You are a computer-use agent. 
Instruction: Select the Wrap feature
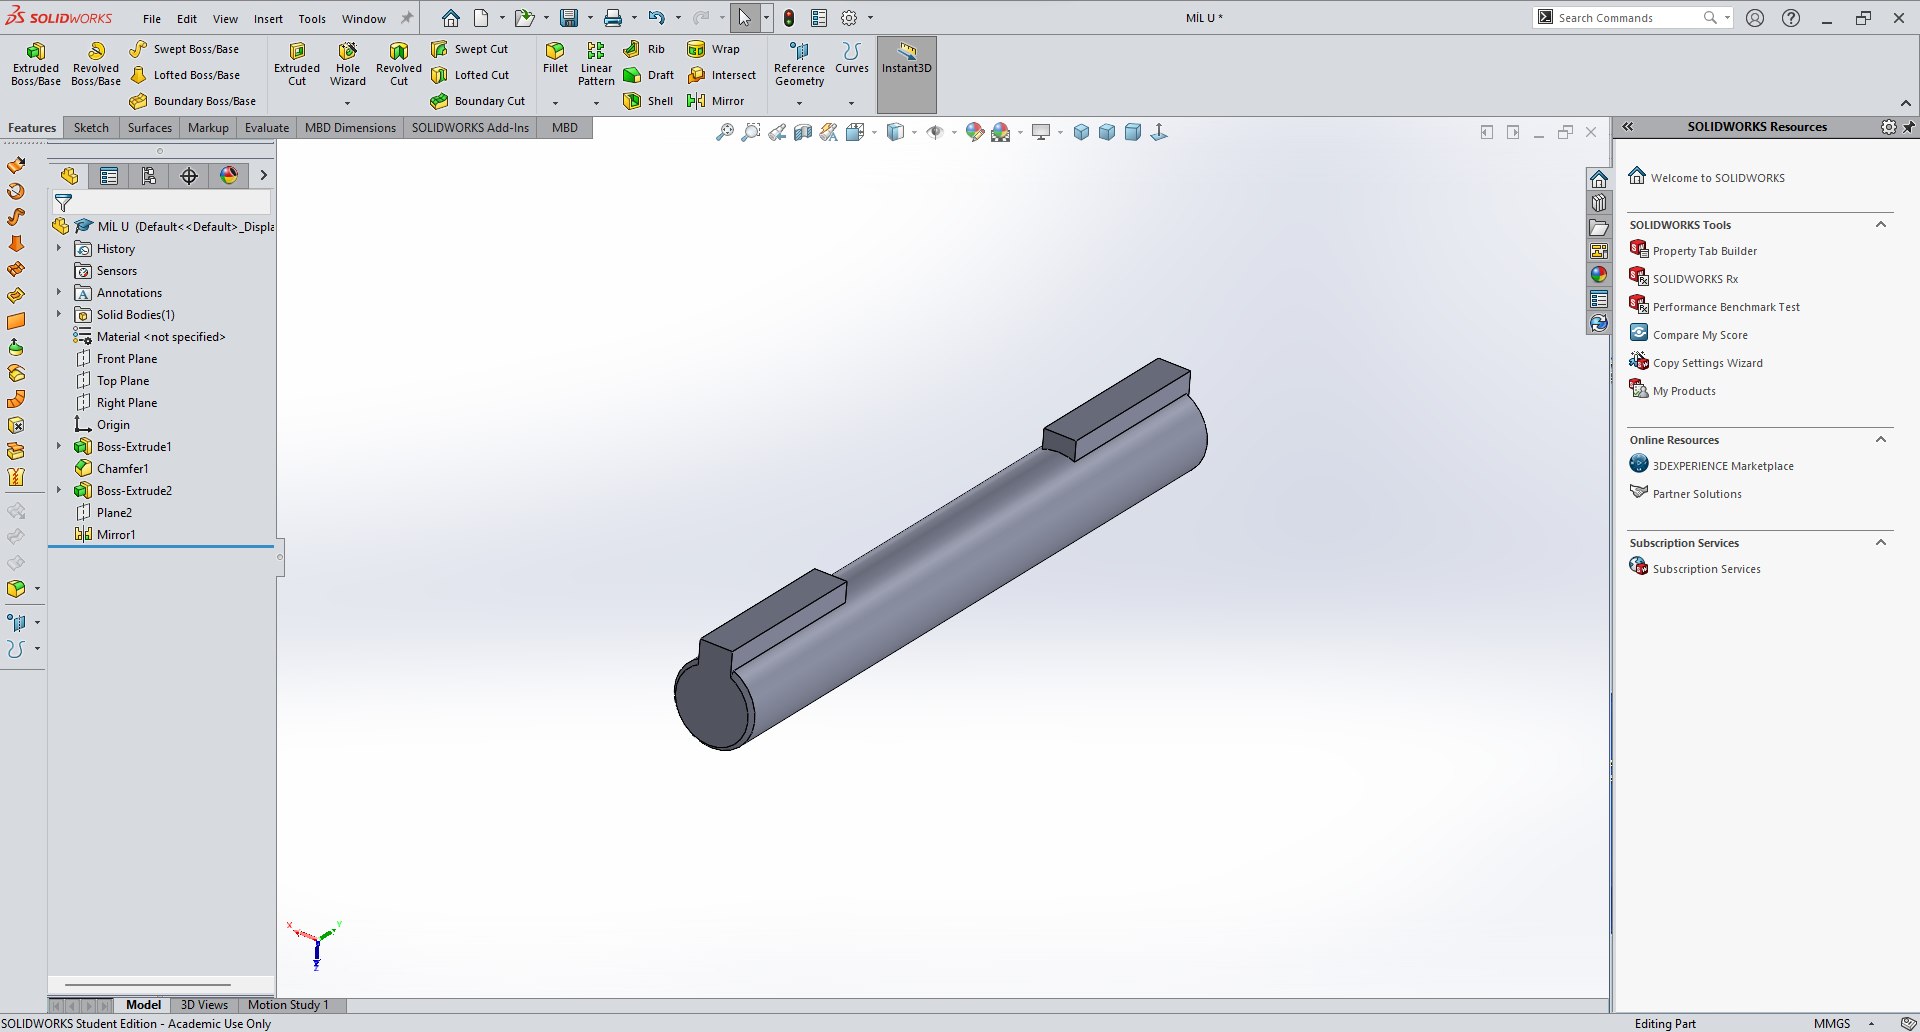tap(714, 49)
